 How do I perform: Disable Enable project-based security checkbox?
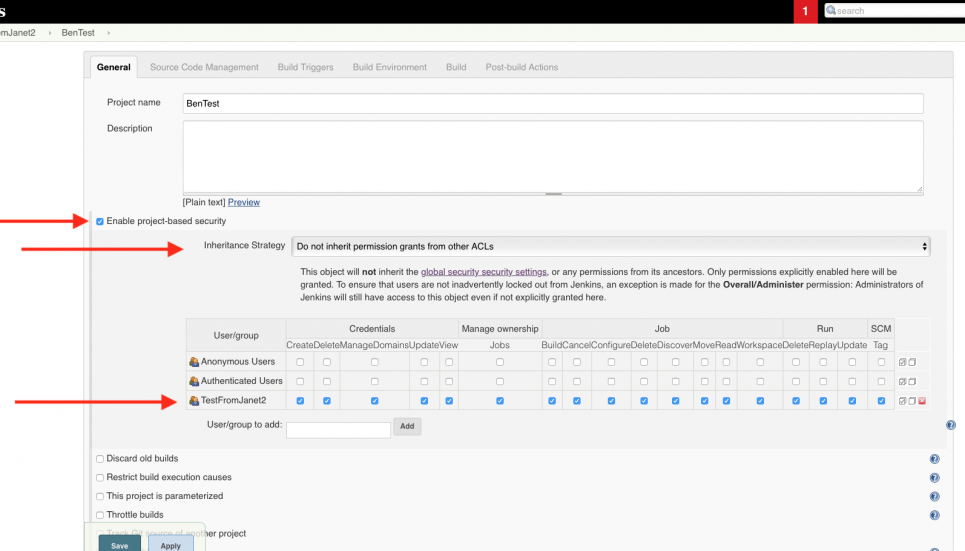coord(100,221)
